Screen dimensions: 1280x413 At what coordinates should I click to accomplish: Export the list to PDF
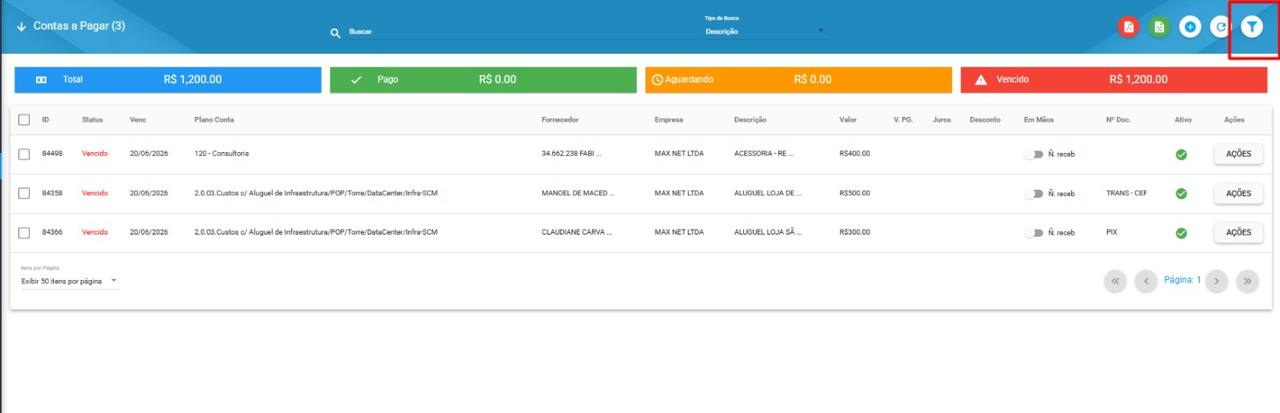[1129, 27]
